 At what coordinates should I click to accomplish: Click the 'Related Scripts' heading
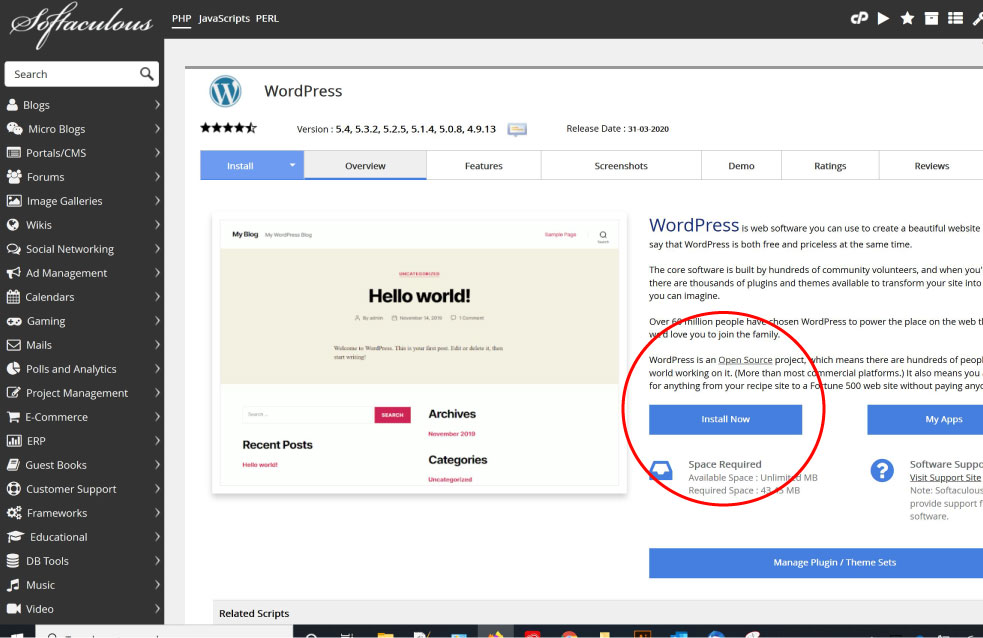pos(254,613)
